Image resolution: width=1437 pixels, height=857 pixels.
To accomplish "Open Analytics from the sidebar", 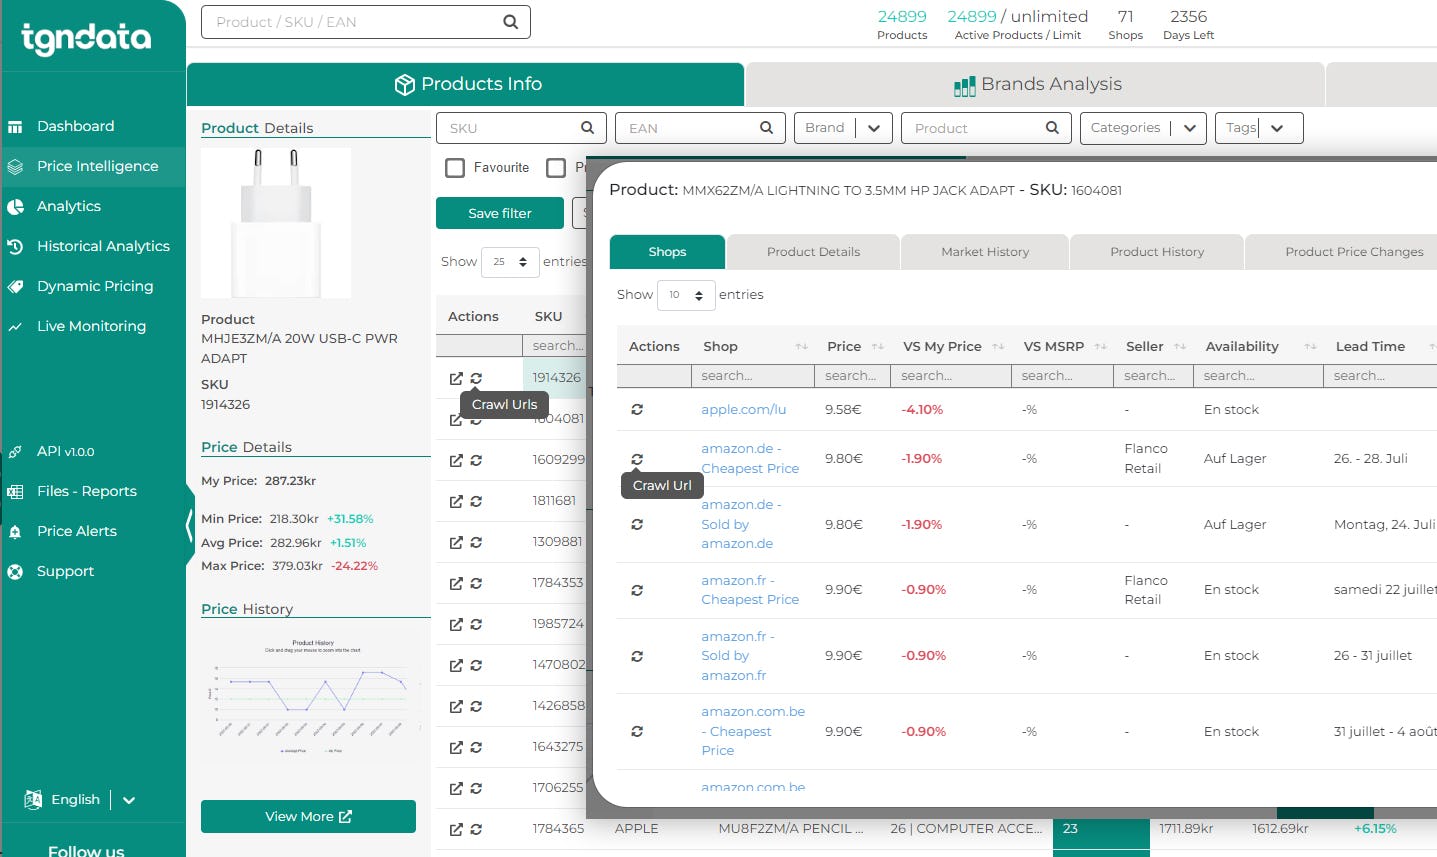I will tap(68, 206).
